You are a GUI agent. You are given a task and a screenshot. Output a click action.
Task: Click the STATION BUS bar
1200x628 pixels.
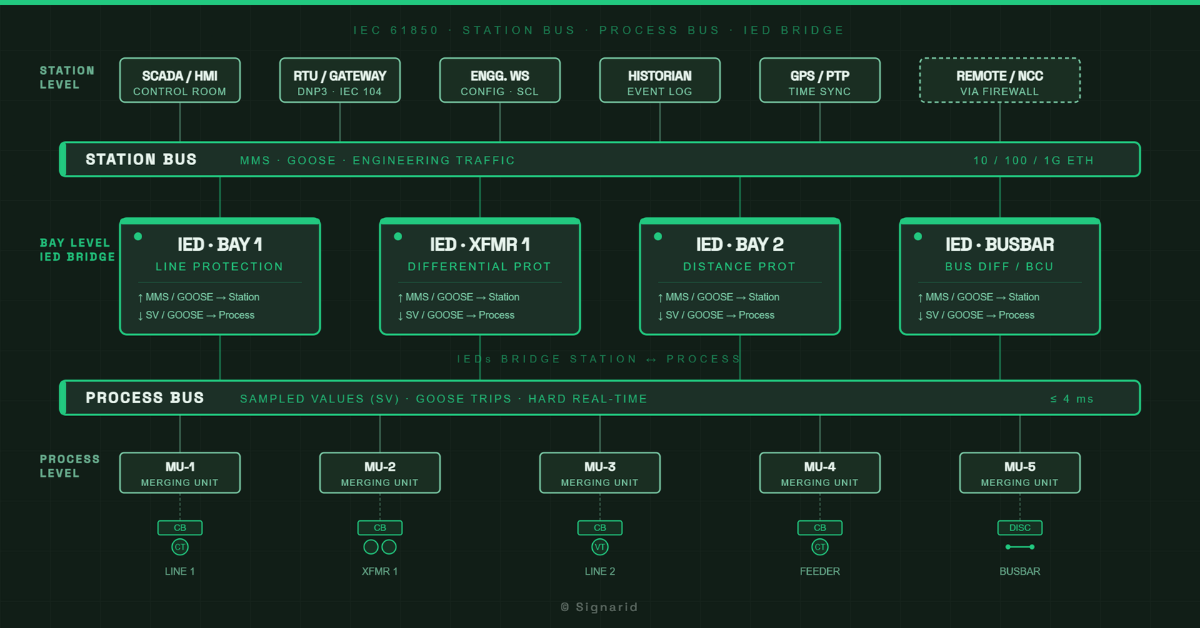pyautogui.click(x=600, y=160)
